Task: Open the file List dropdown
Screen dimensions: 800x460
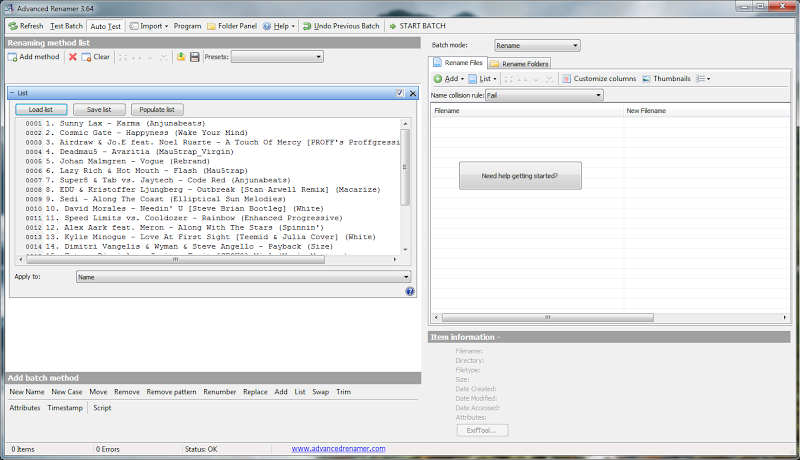Action: [x=483, y=79]
